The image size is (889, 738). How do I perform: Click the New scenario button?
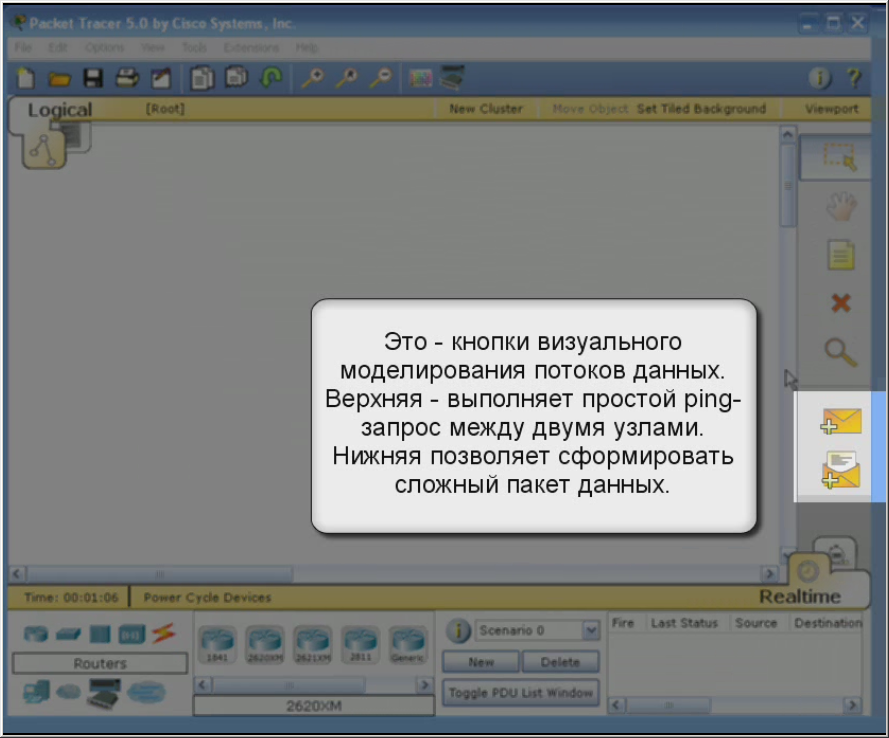click(x=481, y=661)
